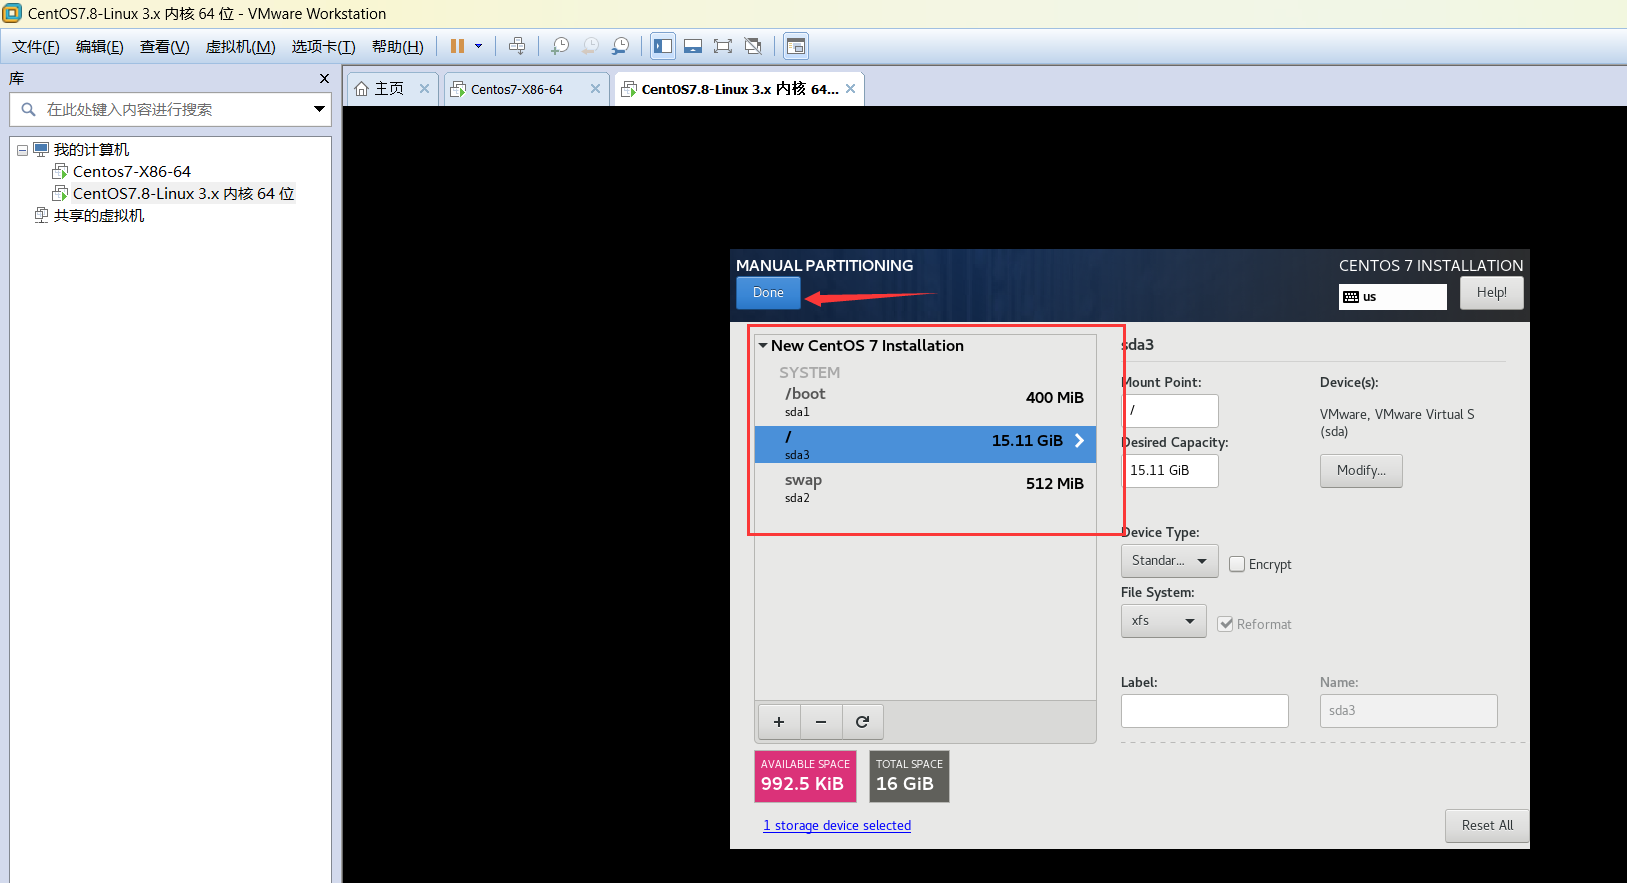The width and height of the screenshot is (1627, 883).
Task: Enable the Encrypt checkbox
Action: (x=1237, y=564)
